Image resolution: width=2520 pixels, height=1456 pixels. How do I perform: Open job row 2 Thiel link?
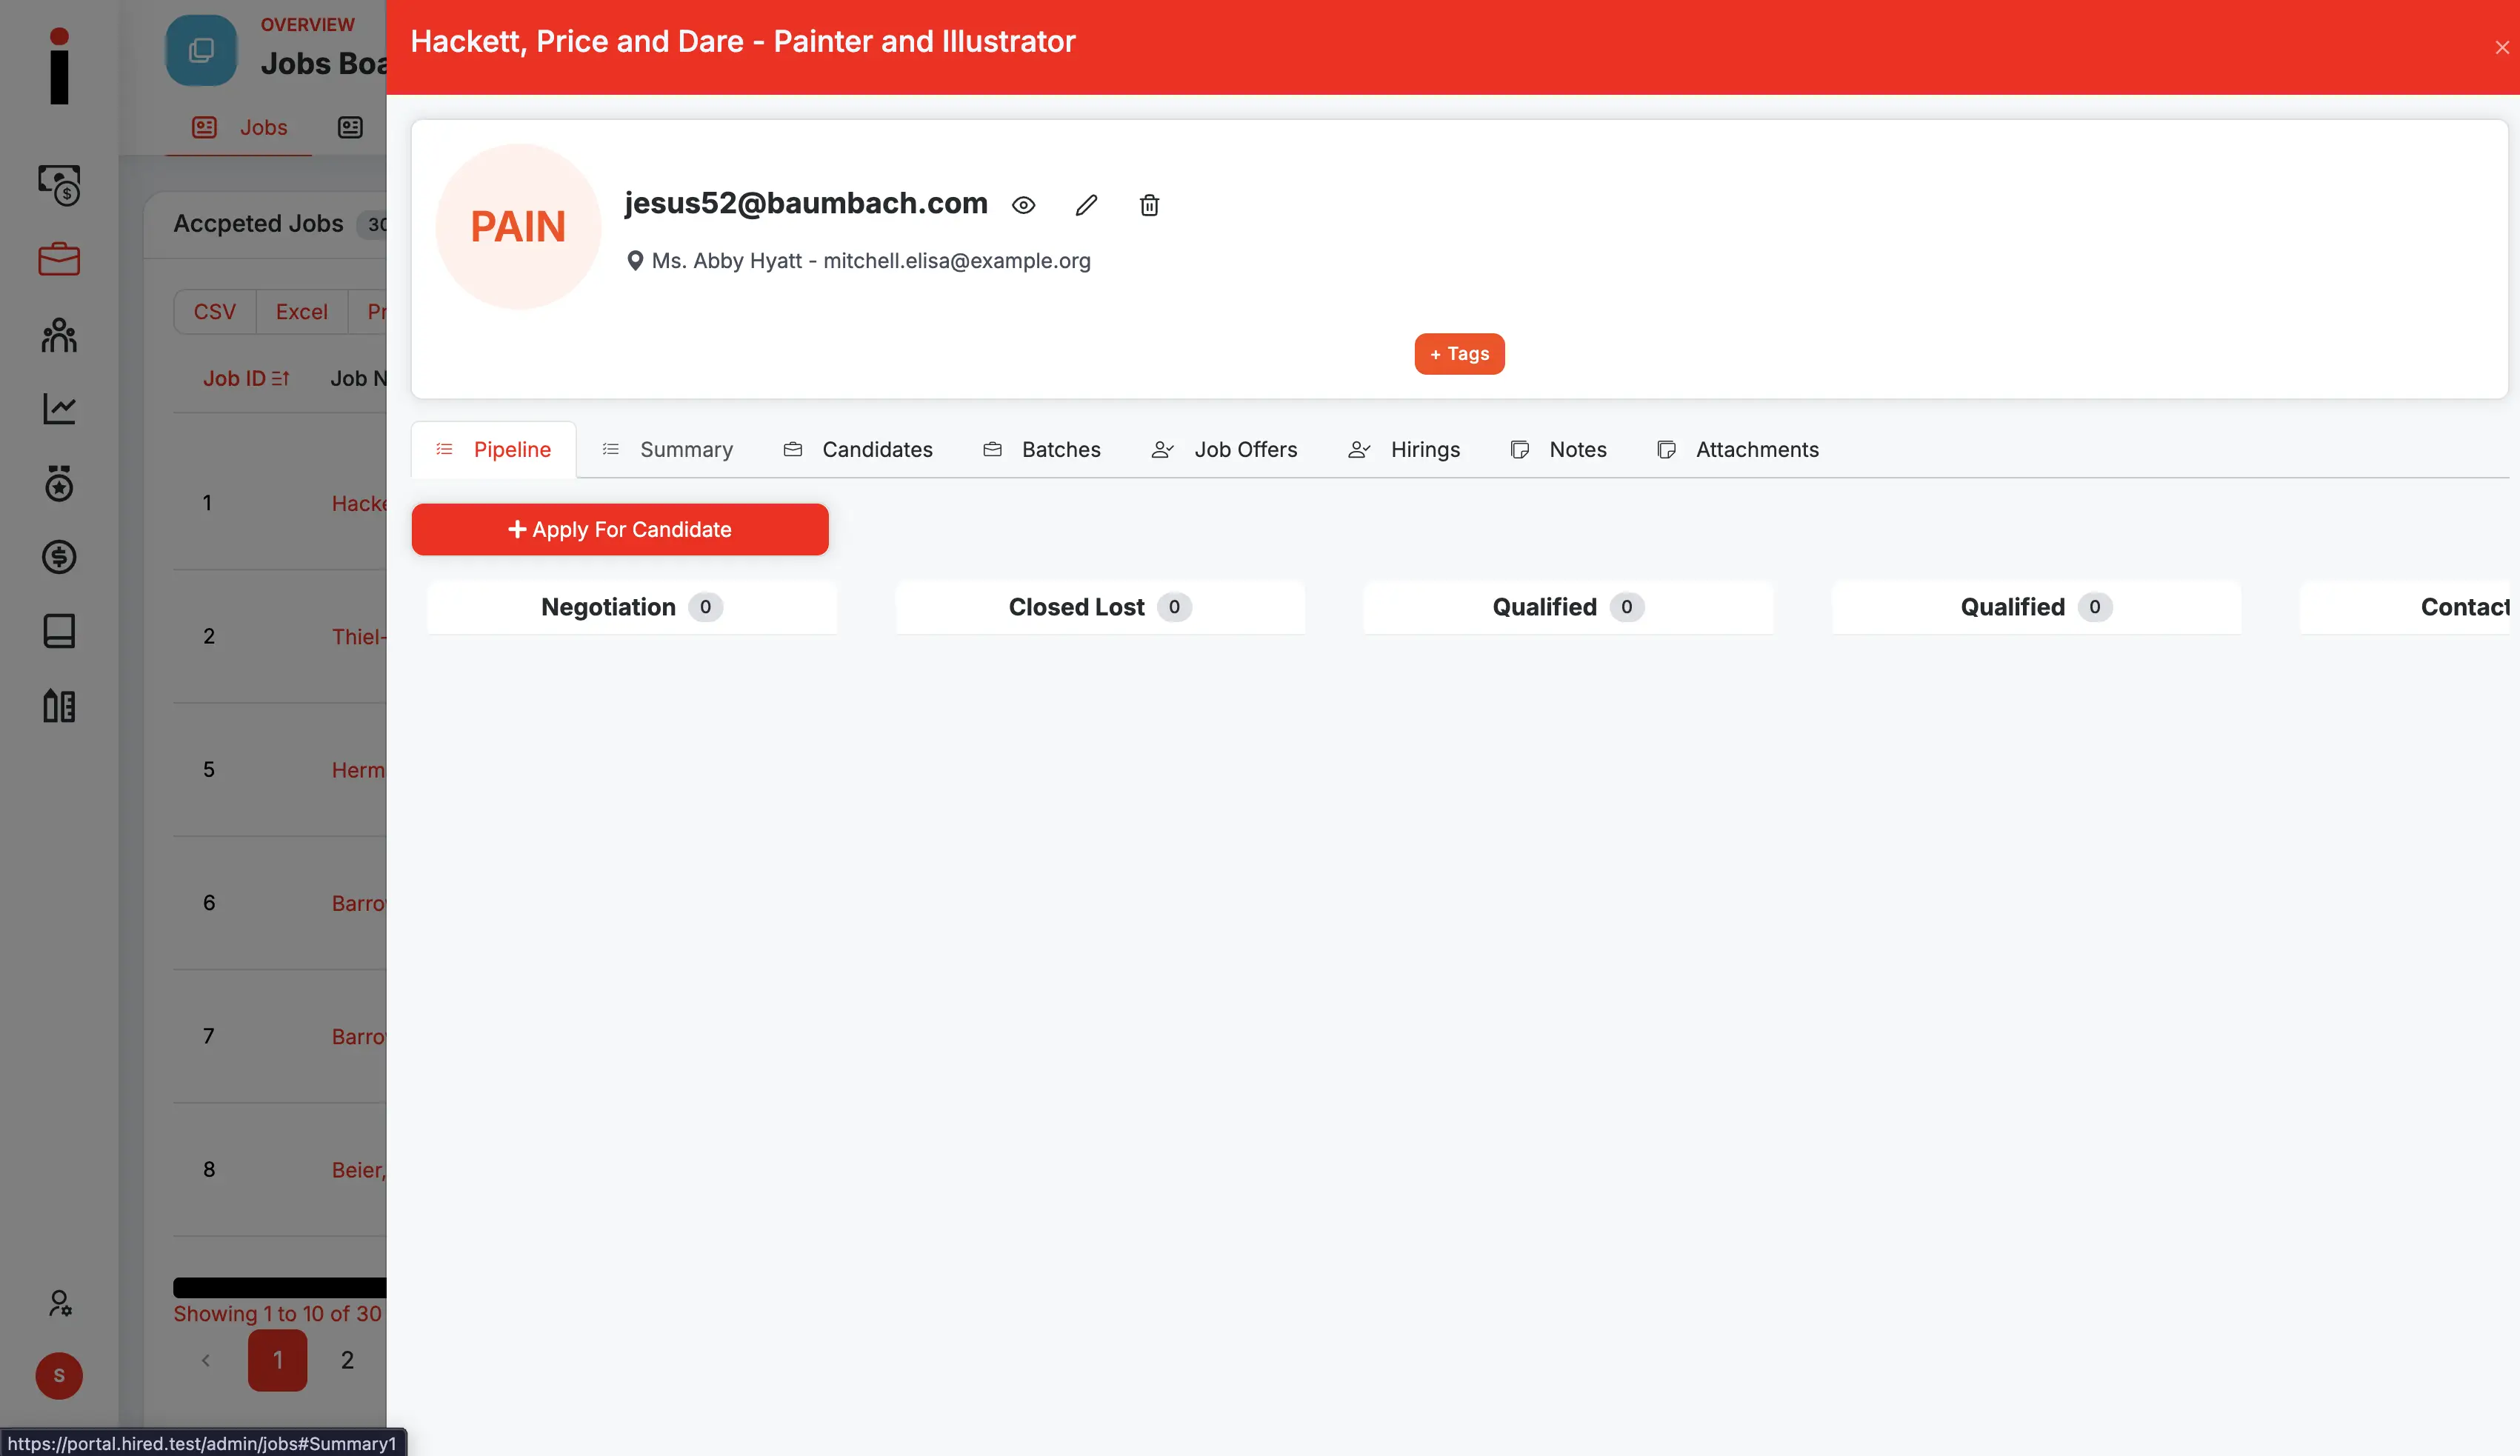tap(359, 637)
